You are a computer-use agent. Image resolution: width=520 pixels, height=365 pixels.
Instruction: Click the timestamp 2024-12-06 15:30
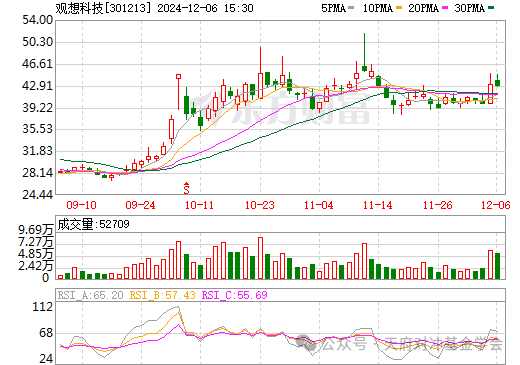click(205, 8)
